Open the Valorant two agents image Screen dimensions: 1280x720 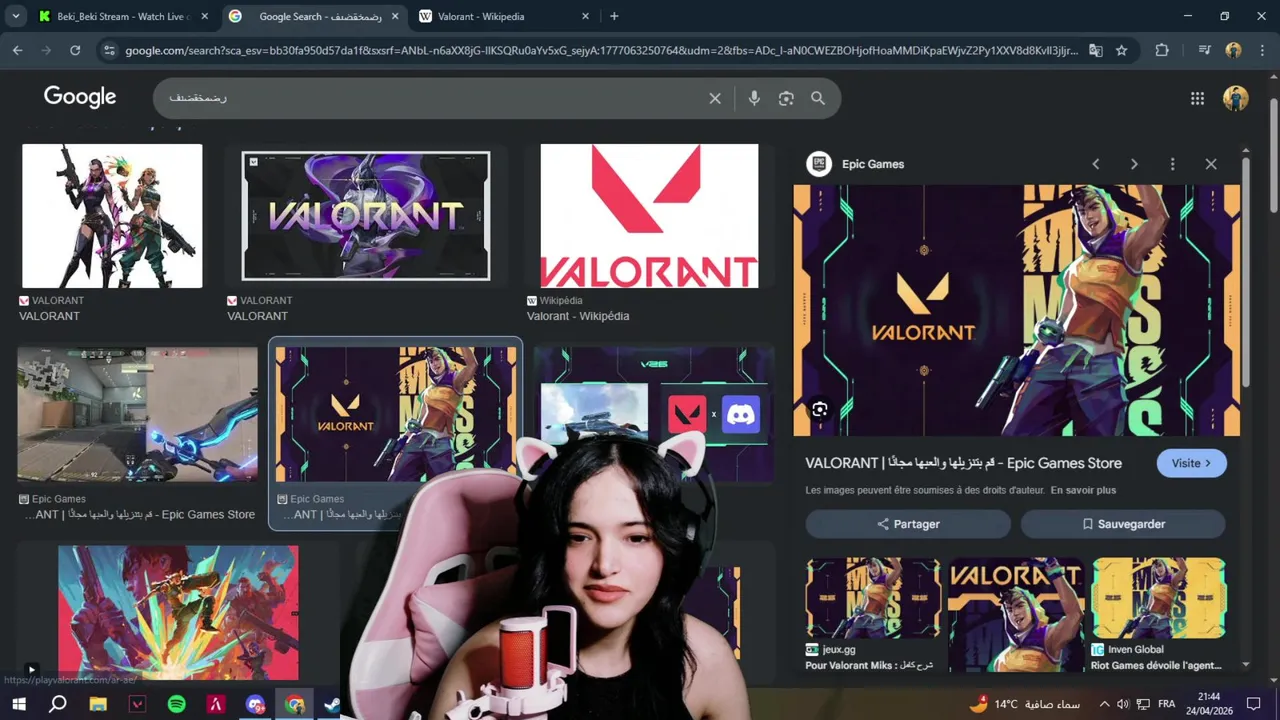[112, 216]
